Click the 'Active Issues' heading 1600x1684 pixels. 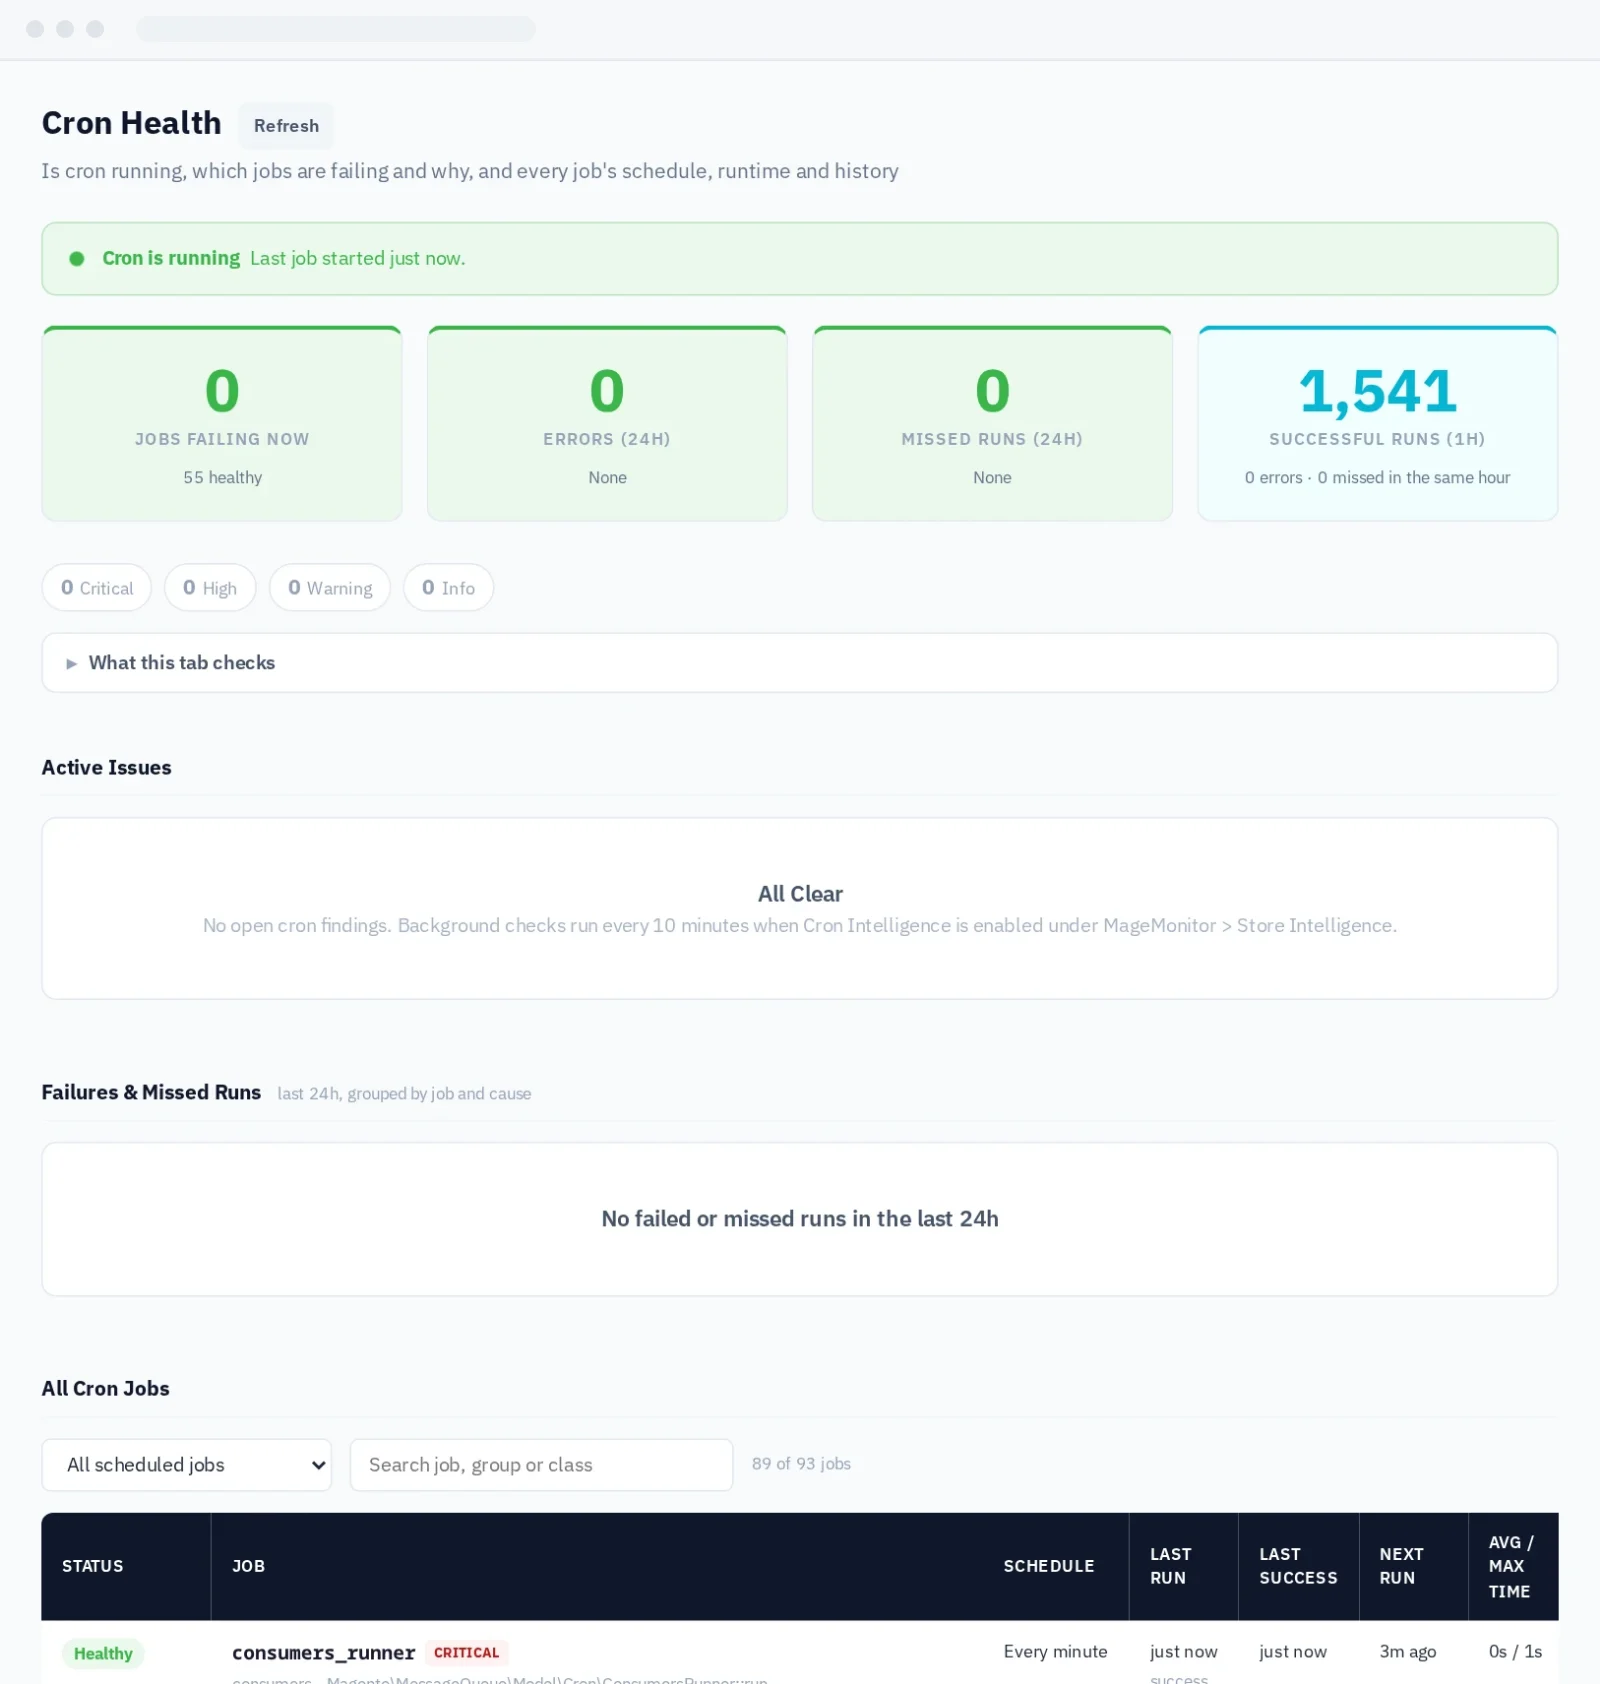[x=106, y=768]
